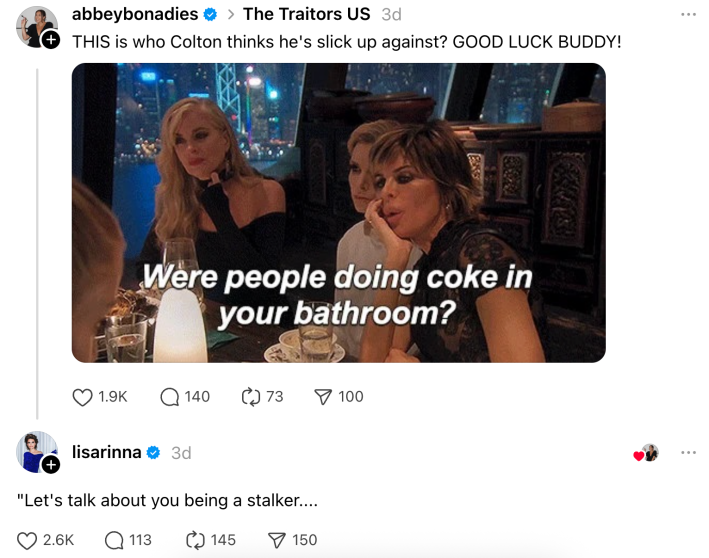Image resolution: width=709 pixels, height=558 pixels.
Task: Click abbeybonadies' profile avatar
Action: (x=37, y=26)
